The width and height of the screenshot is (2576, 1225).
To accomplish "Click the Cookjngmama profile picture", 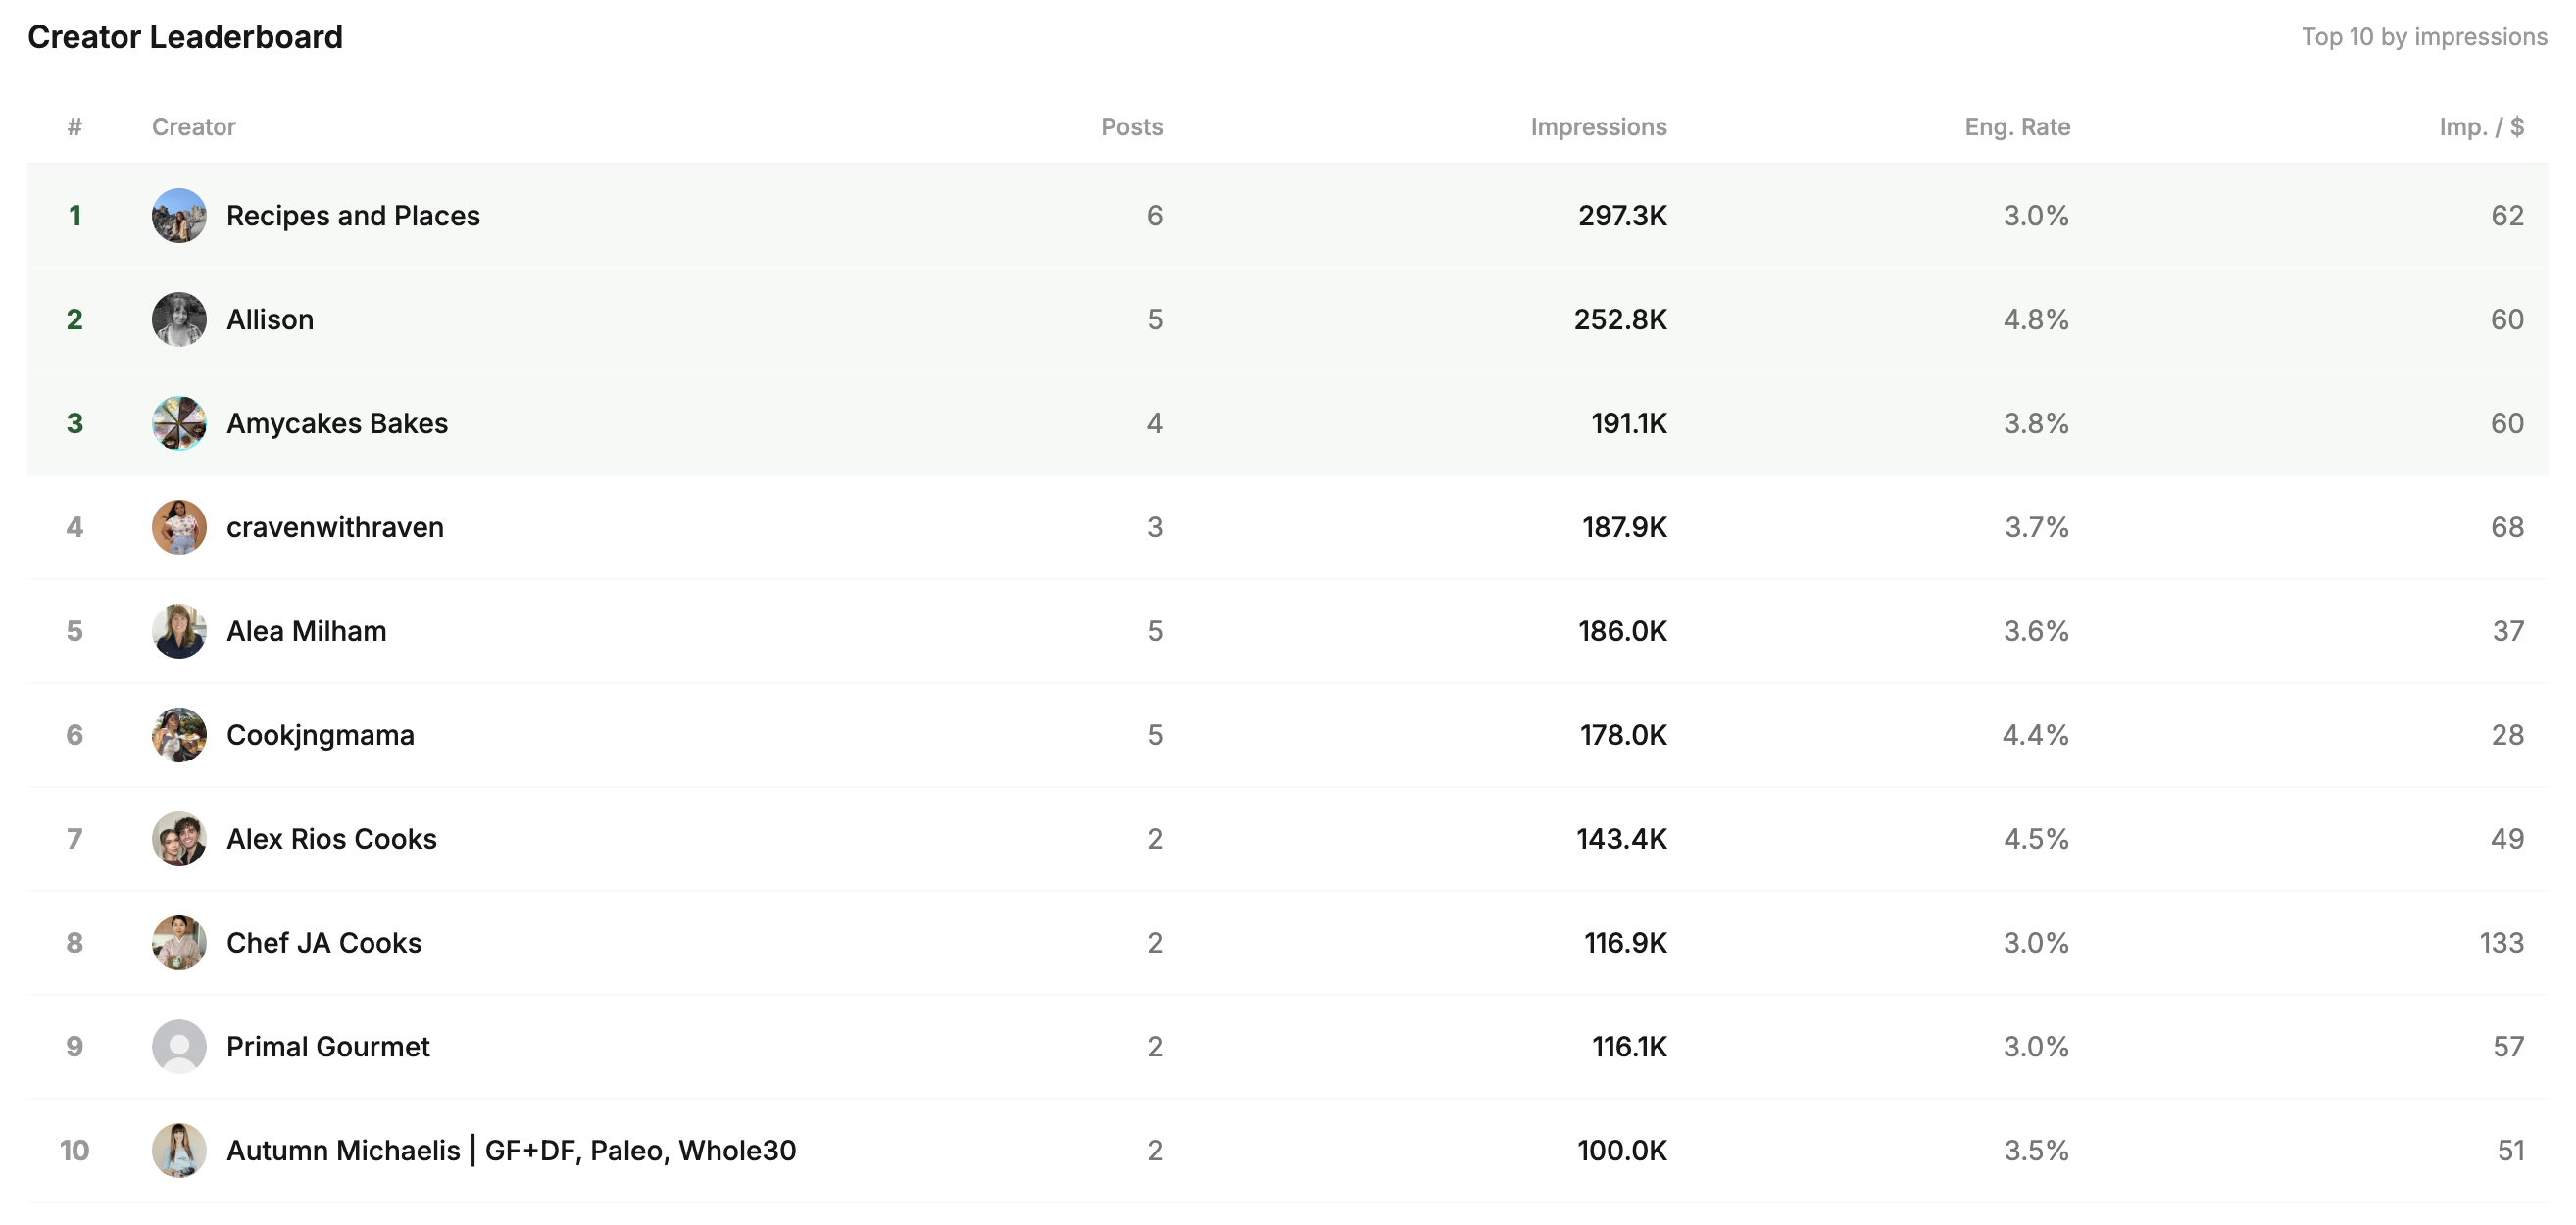I will [x=179, y=736].
